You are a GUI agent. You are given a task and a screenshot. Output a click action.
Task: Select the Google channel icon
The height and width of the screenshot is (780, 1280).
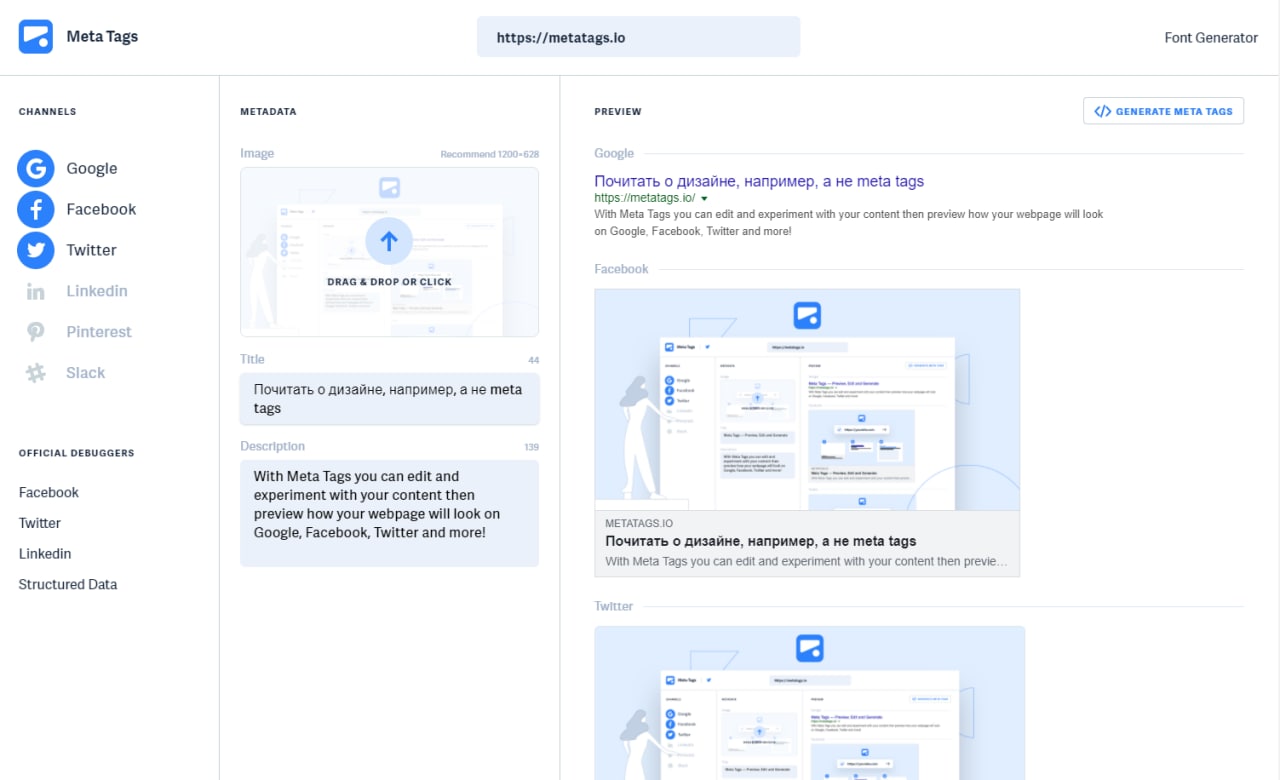pos(36,168)
